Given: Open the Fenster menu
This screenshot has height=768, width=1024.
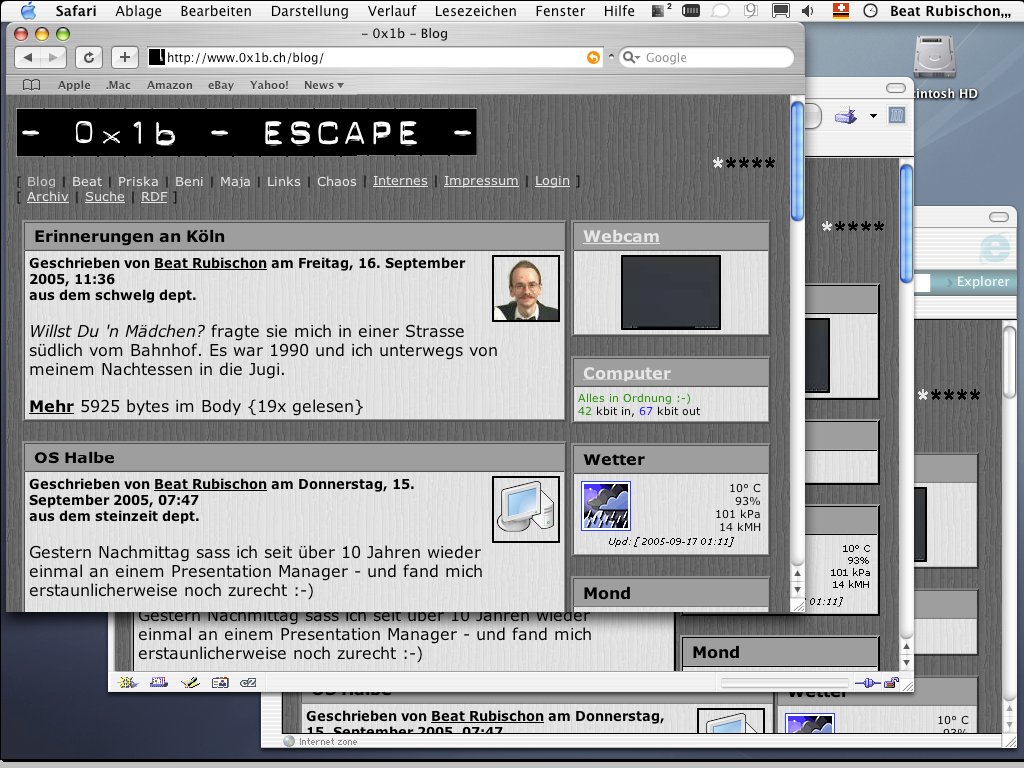Looking at the screenshot, I should pyautogui.click(x=560, y=10).
